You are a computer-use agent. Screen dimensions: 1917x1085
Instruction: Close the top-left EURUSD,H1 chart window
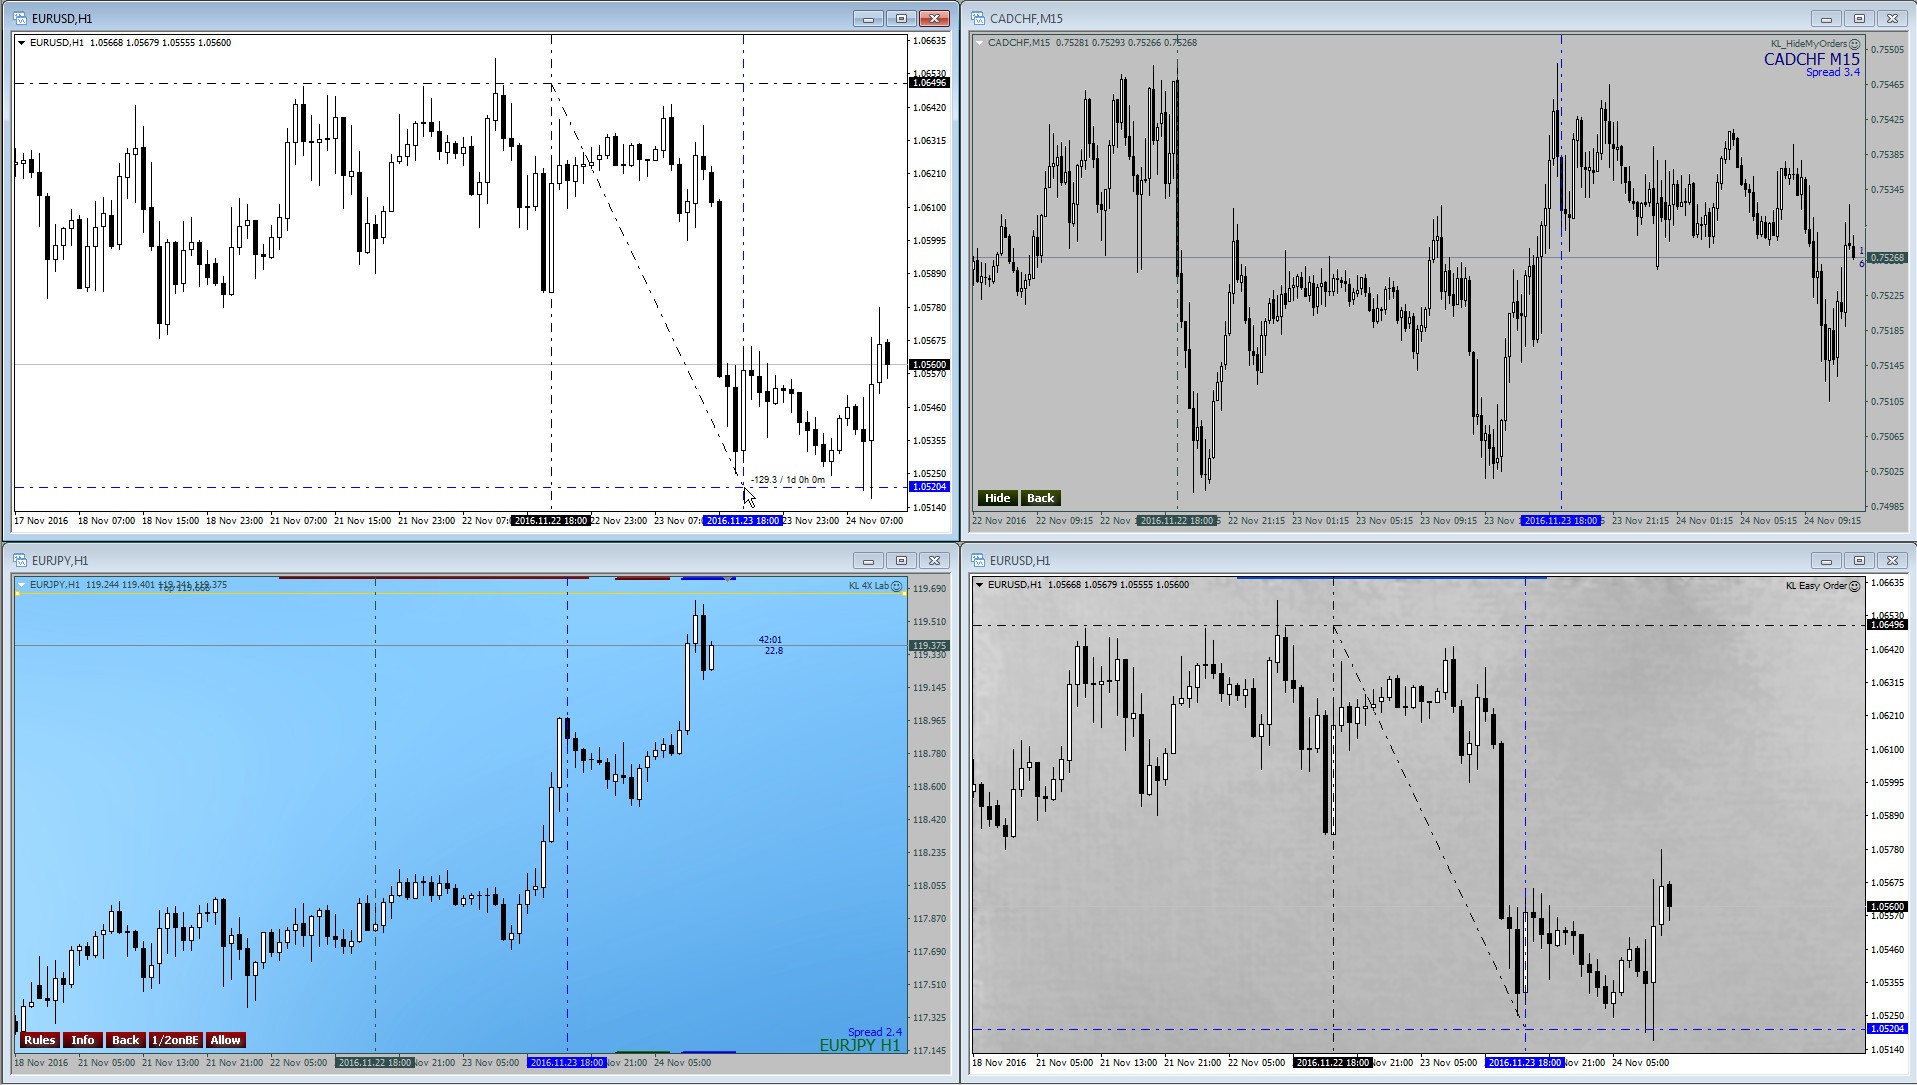click(934, 19)
